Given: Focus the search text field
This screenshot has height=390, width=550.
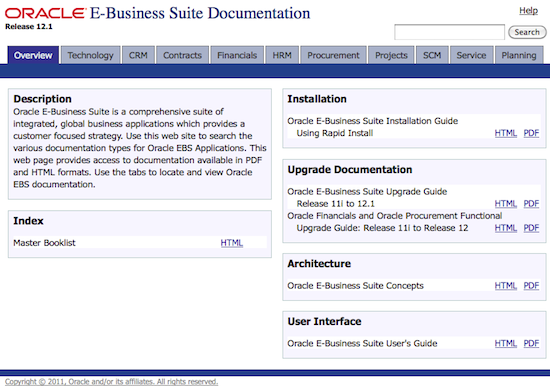Looking at the screenshot, I should [x=449, y=32].
